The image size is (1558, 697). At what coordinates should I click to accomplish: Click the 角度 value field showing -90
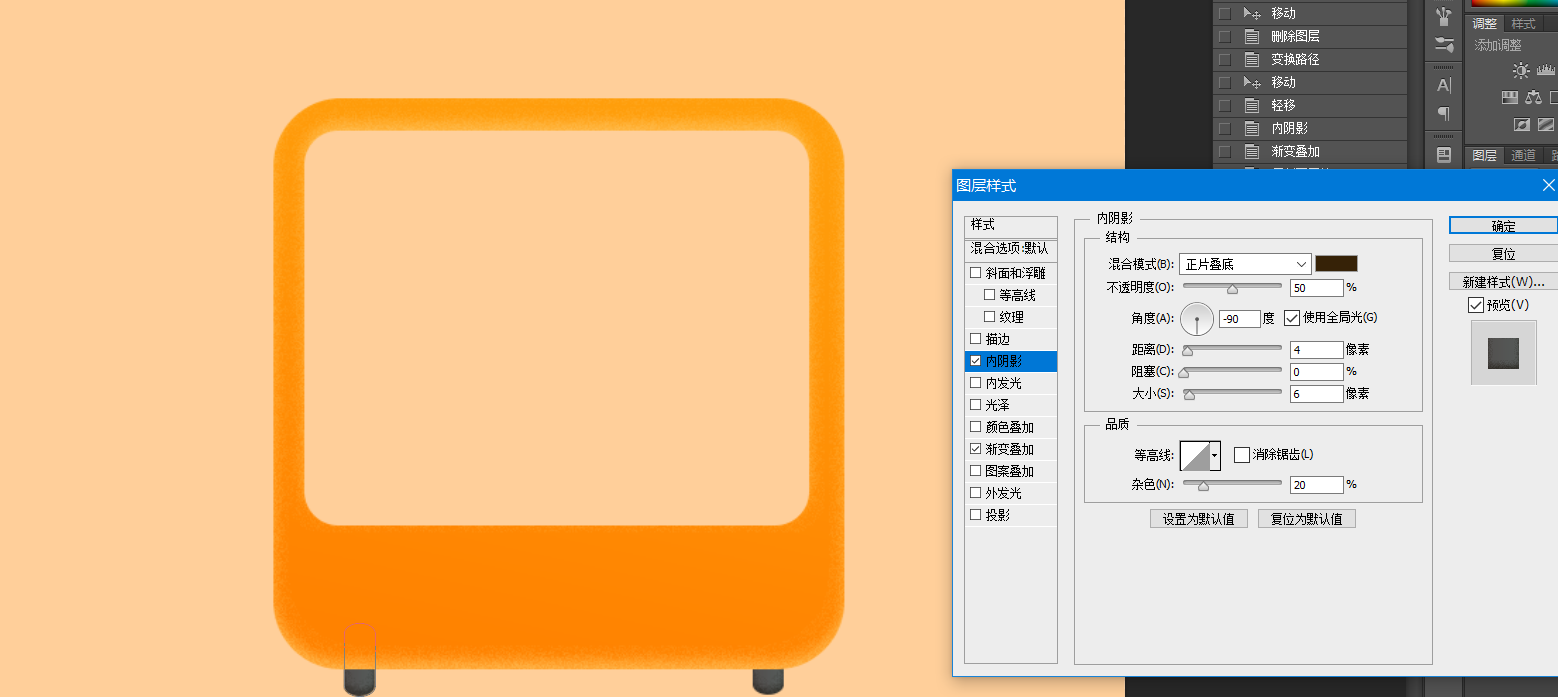[x=1239, y=319]
